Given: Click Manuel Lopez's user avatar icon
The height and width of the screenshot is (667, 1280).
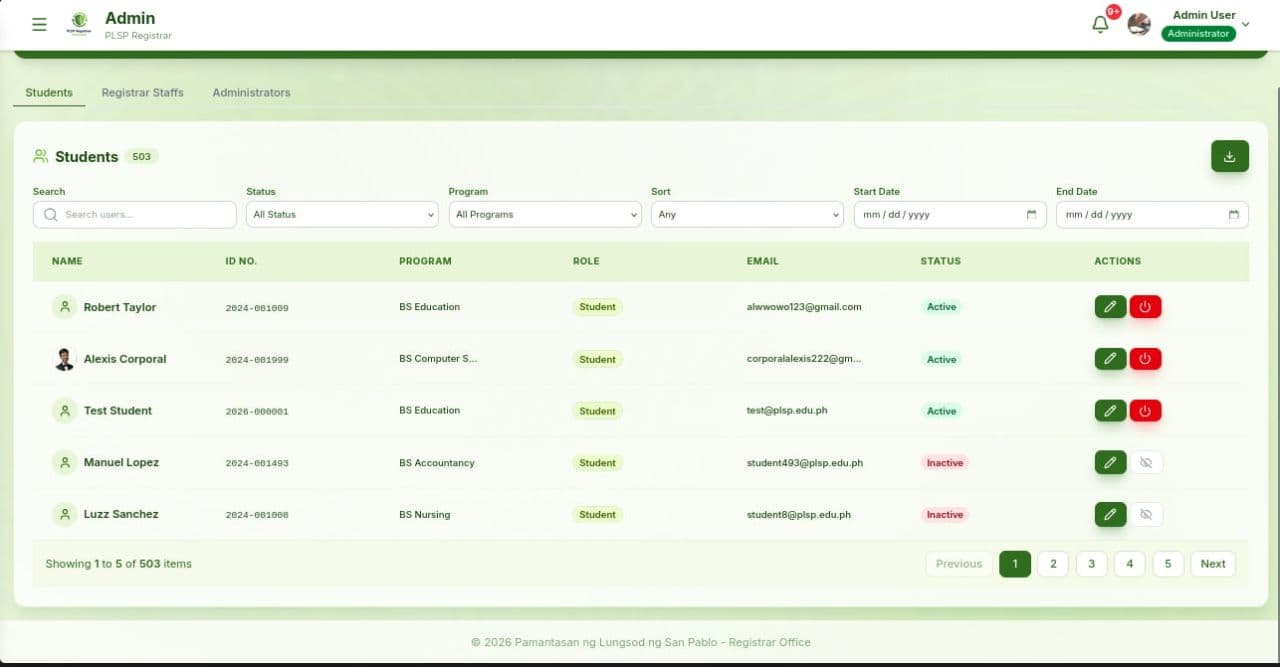Looking at the screenshot, I should [x=65, y=462].
